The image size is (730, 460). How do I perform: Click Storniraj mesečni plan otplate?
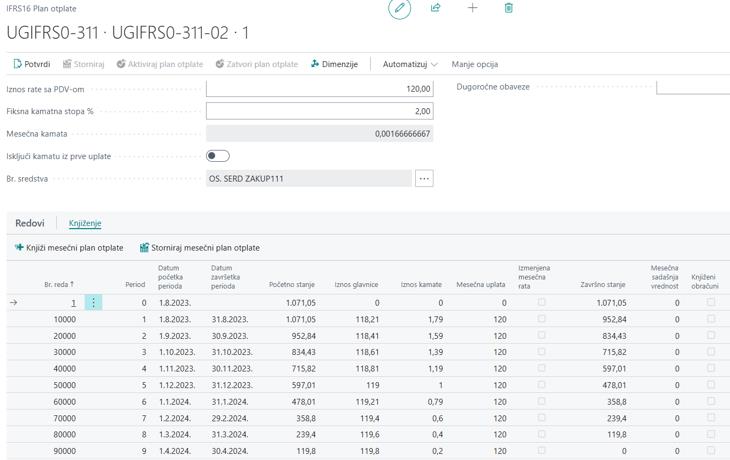point(200,248)
